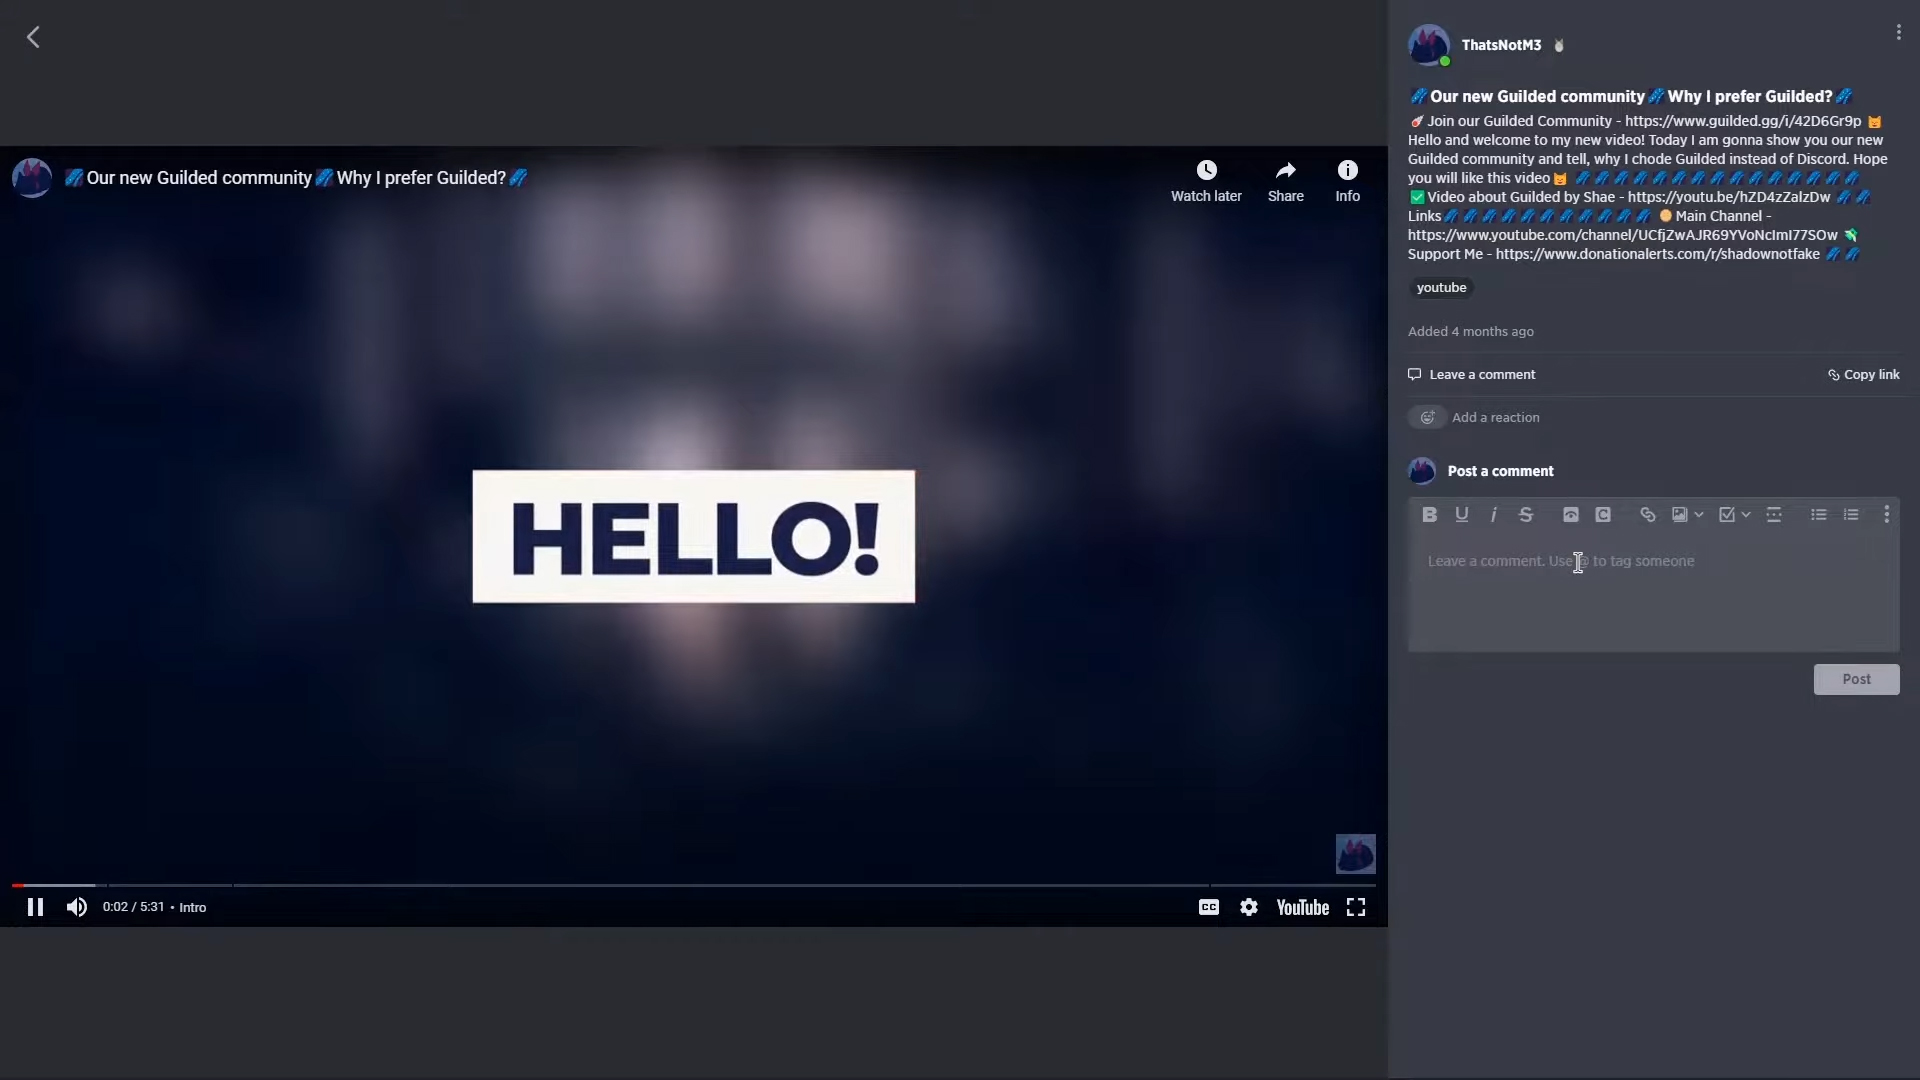
Task: Toggle italic formatting in comment editor
Action: (1493, 514)
